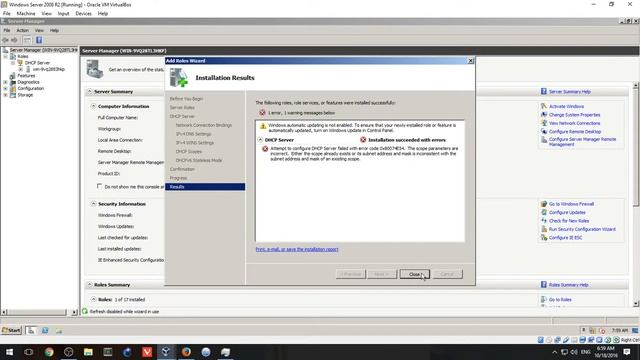Click the host Windows Start icon
This screenshot has width=640, height=360.
click(x=9, y=352)
